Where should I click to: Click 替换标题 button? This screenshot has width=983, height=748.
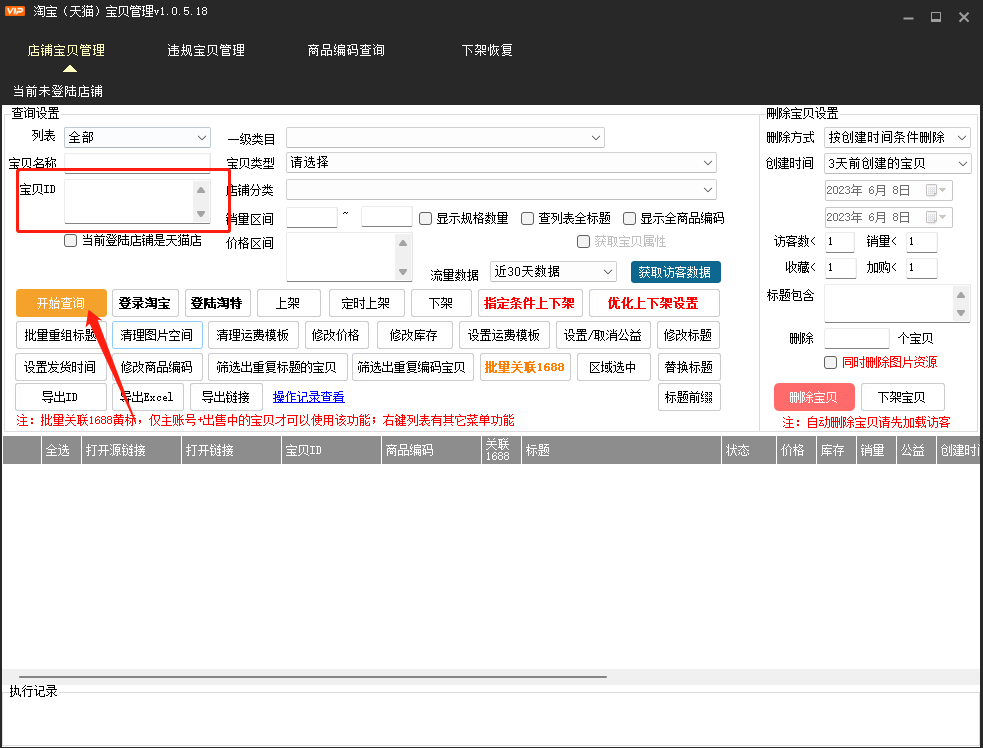[690, 367]
